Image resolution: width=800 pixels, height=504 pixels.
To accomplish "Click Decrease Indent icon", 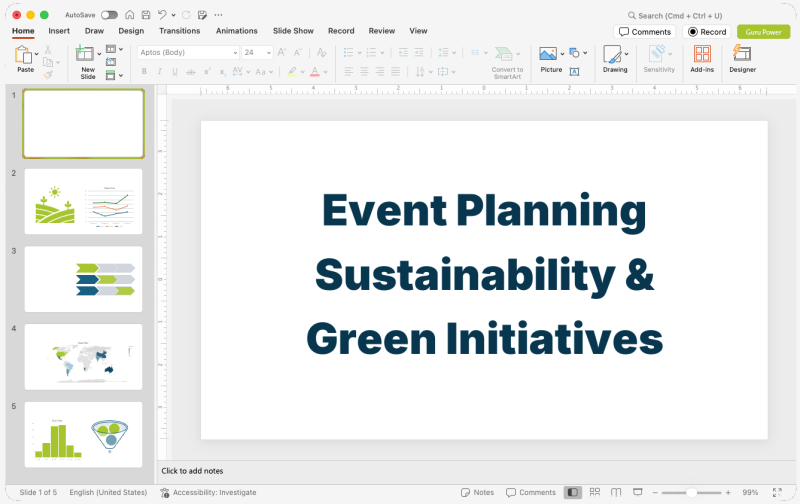I will (x=403, y=52).
